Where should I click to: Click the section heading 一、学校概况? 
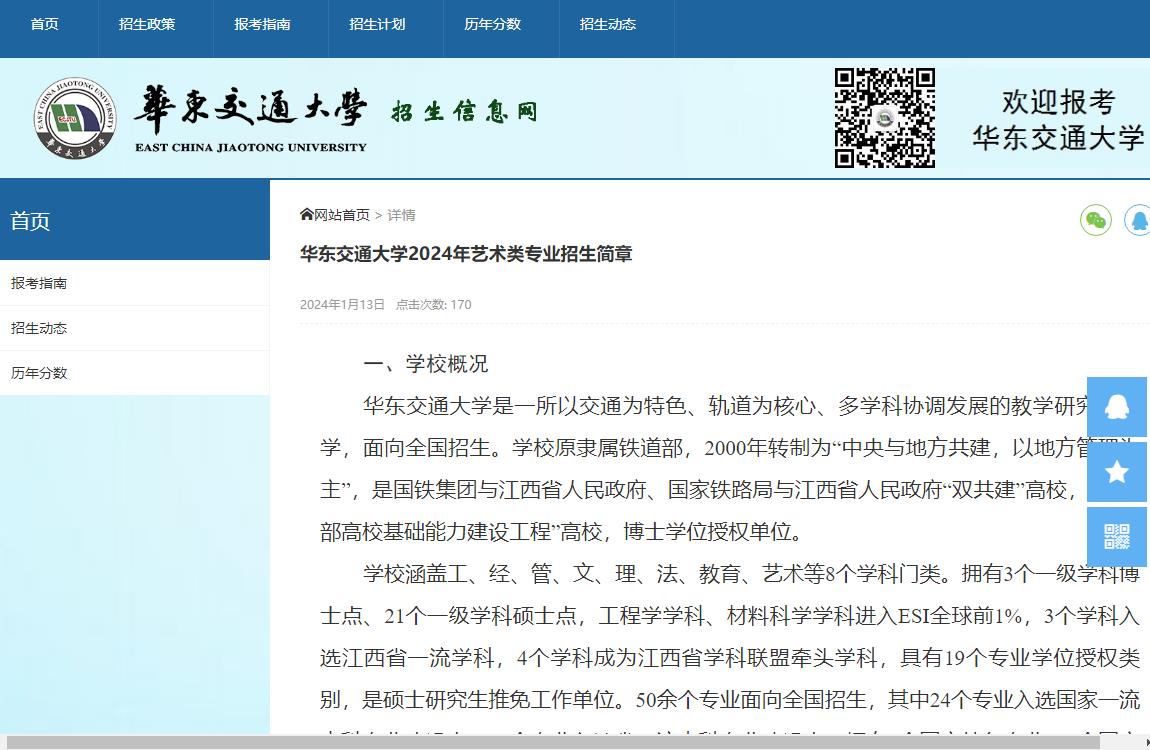click(426, 364)
